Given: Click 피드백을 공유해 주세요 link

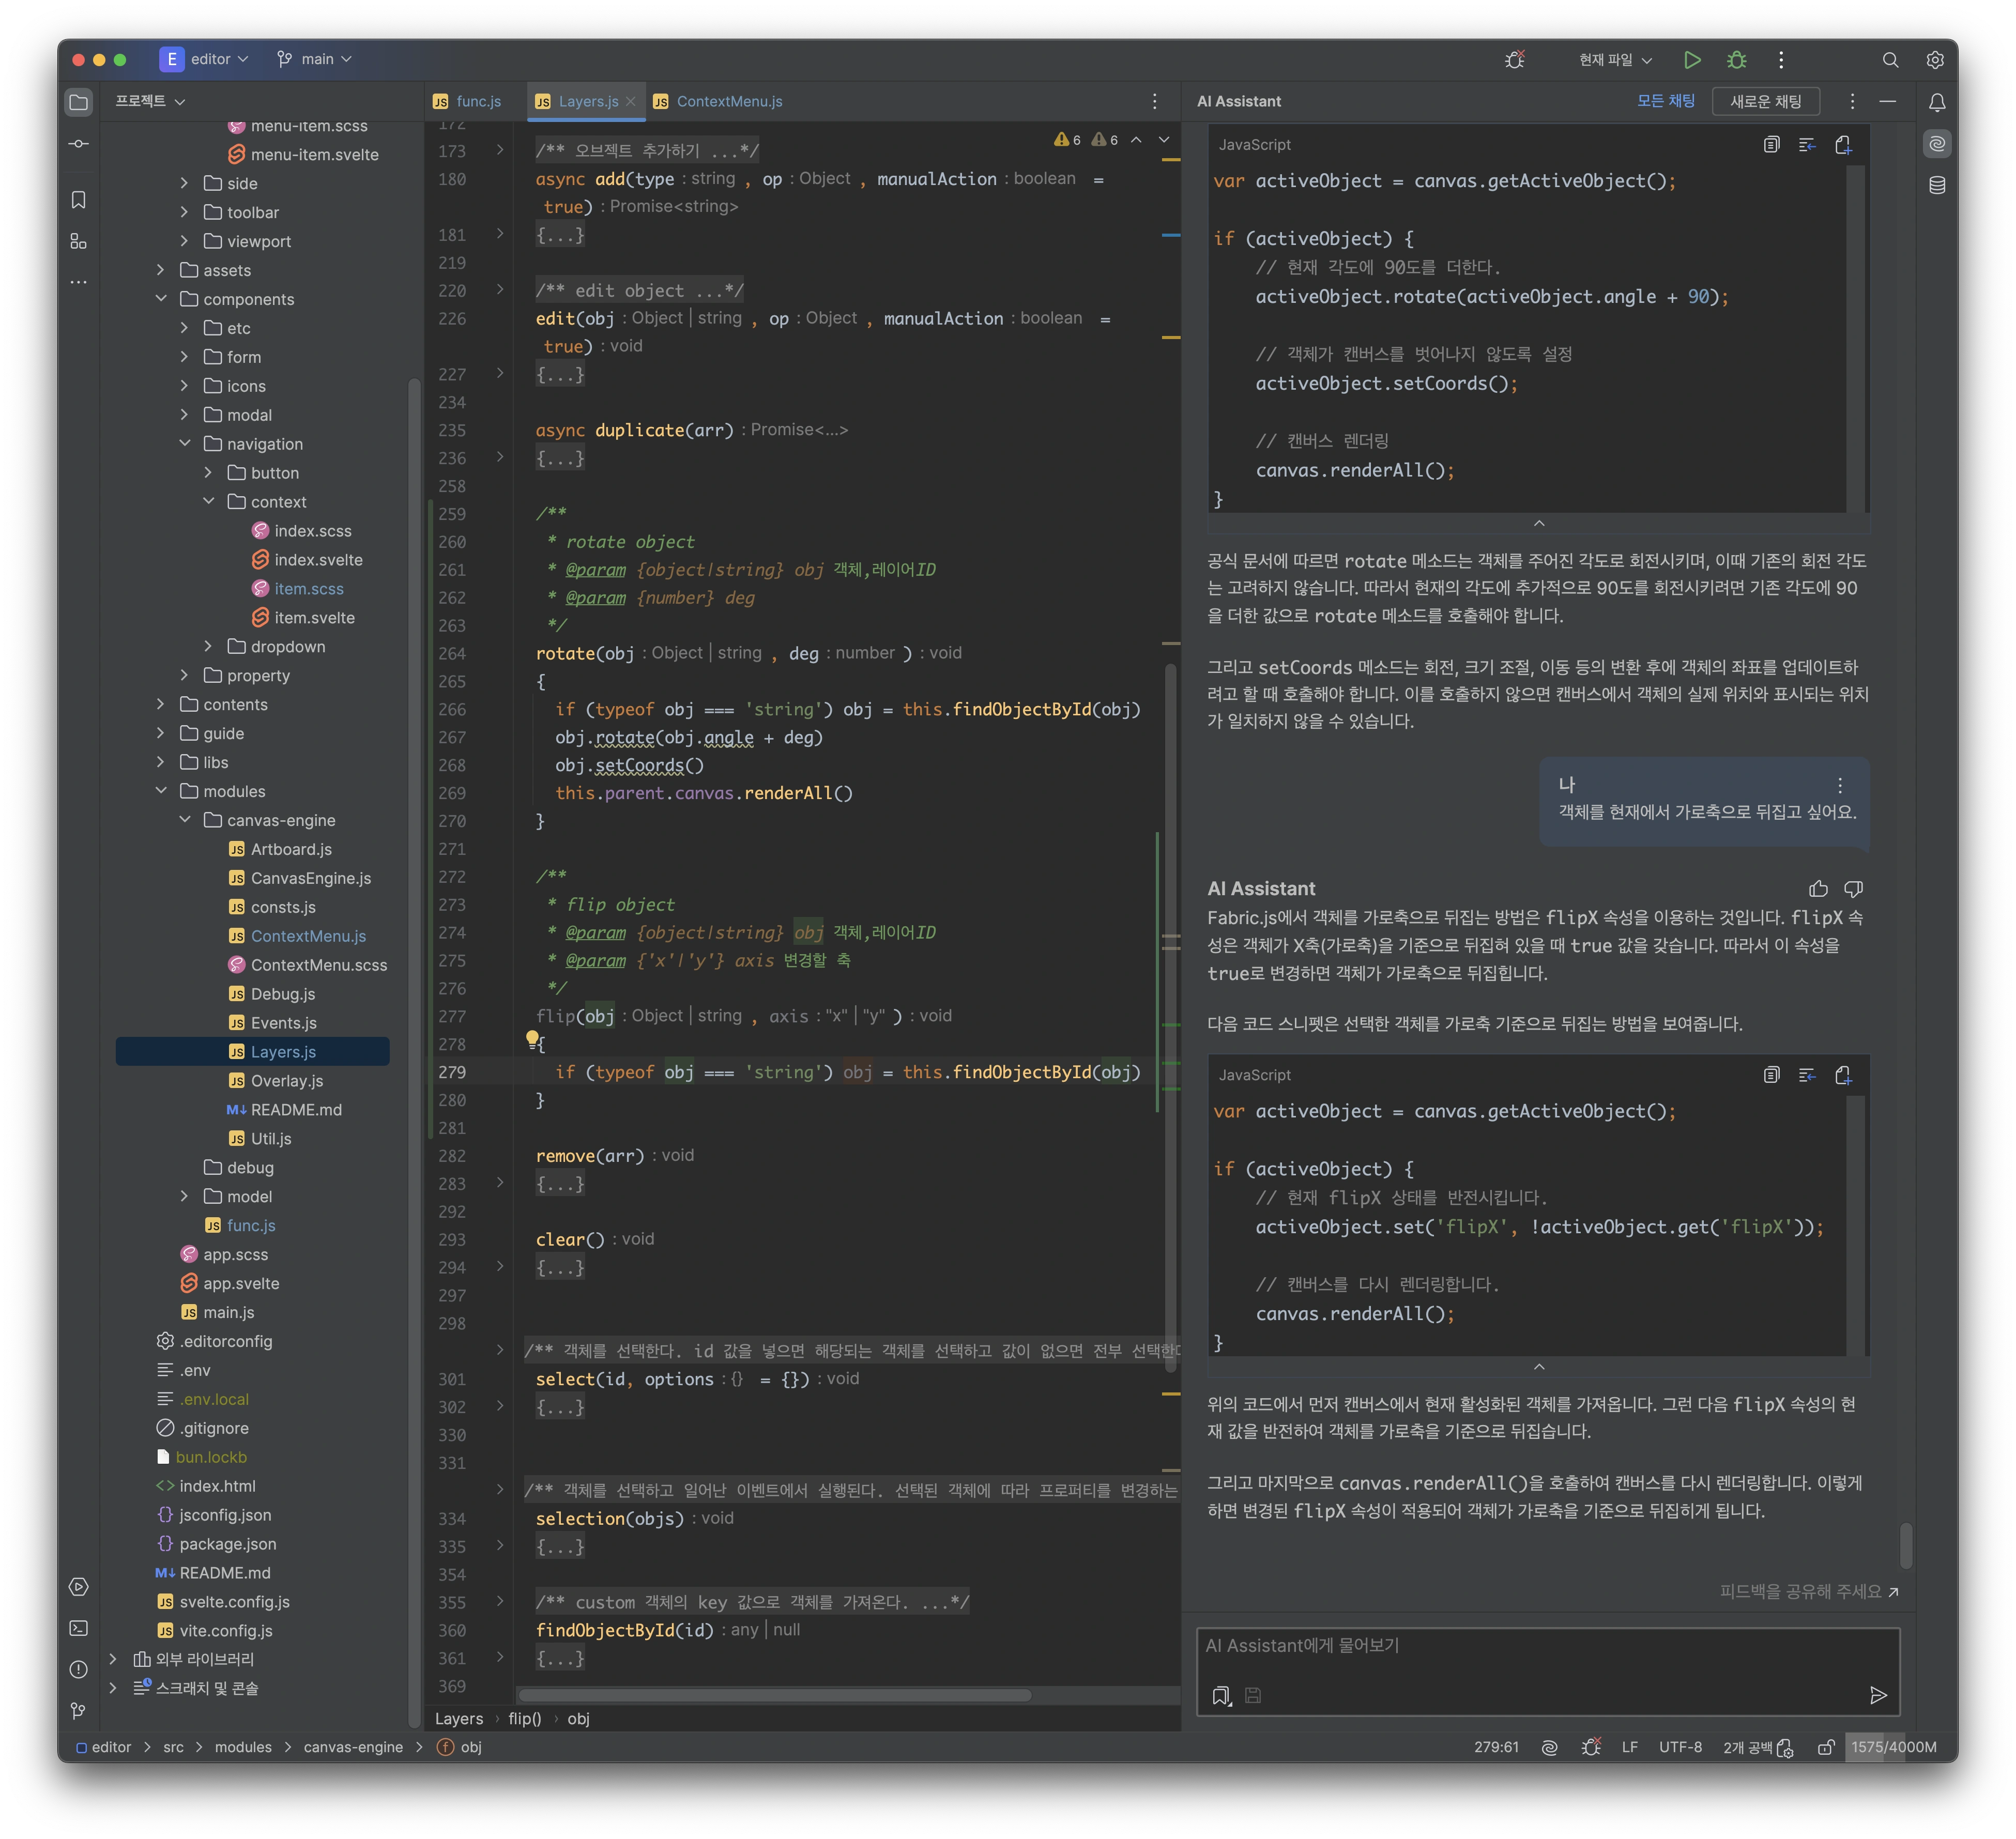Looking at the screenshot, I should (x=1808, y=1591).
